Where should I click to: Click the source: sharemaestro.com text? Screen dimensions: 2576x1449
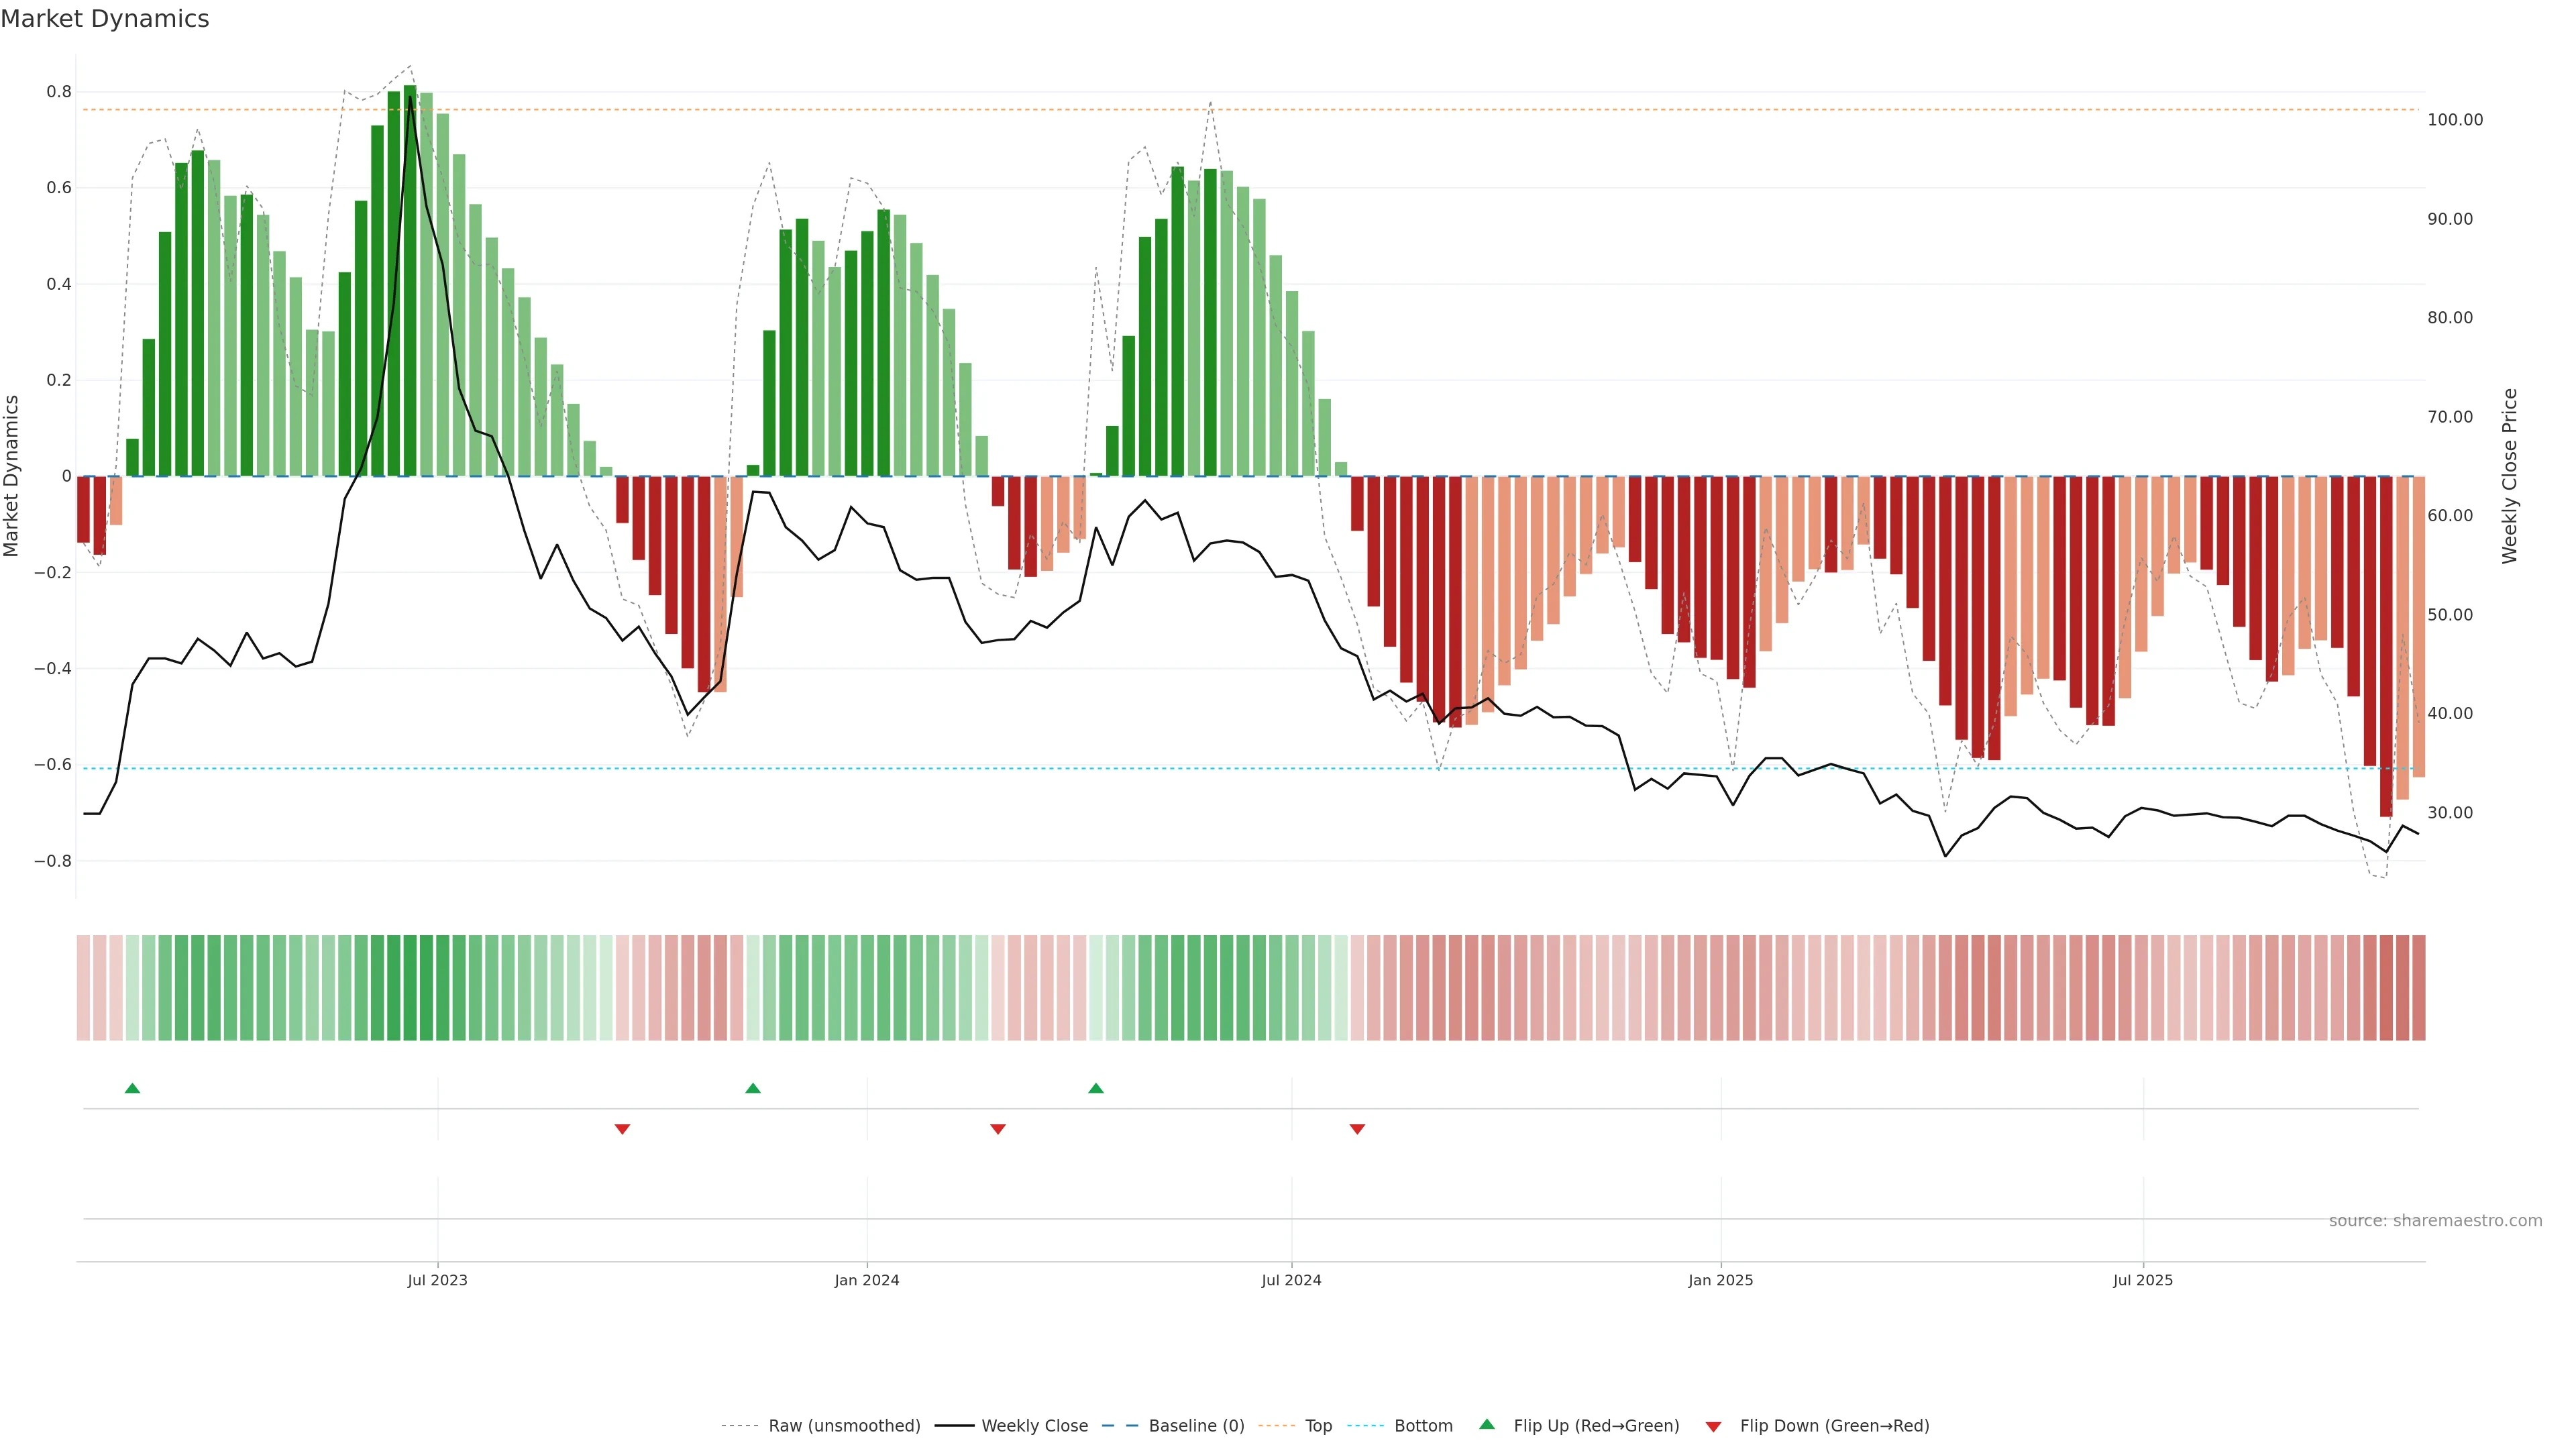[2435, 1221]
